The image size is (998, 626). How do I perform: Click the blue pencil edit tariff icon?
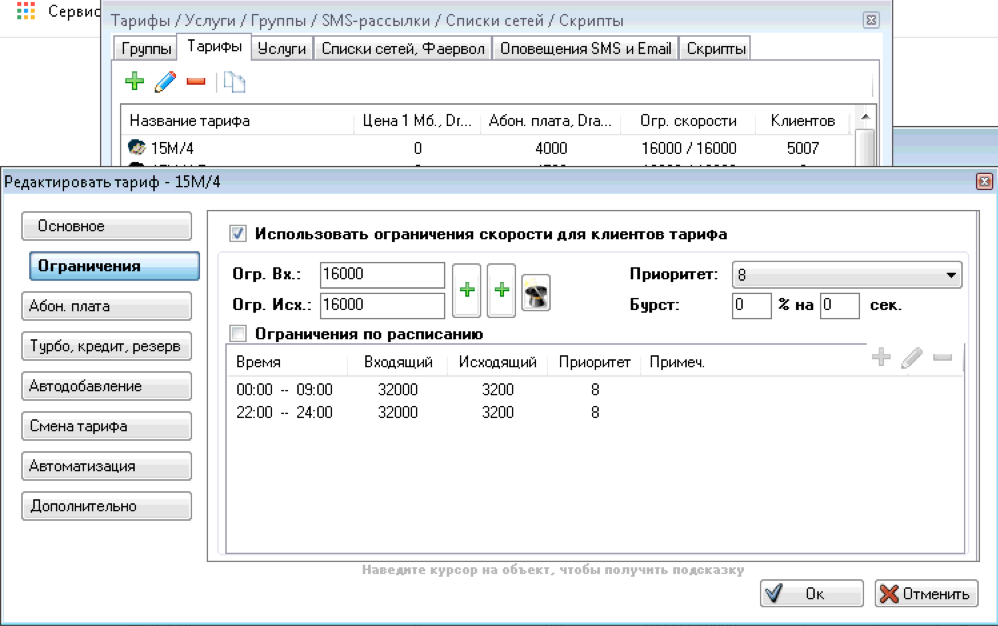(165, 81)
